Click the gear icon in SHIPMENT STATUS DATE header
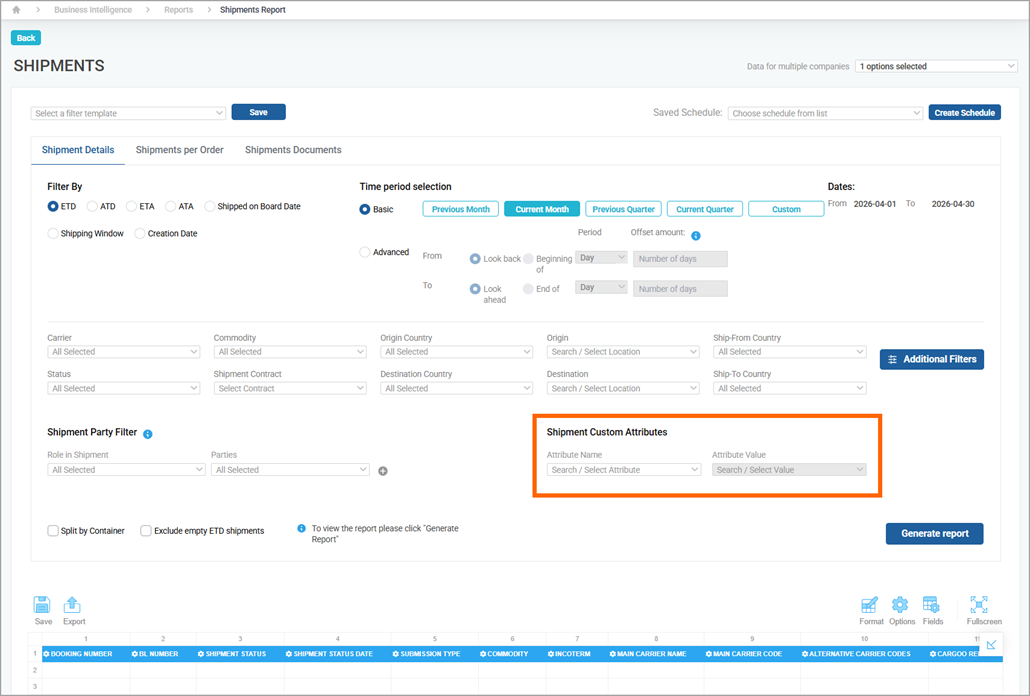The height and width of the screenshot is (696, 1030). (289, 654)
